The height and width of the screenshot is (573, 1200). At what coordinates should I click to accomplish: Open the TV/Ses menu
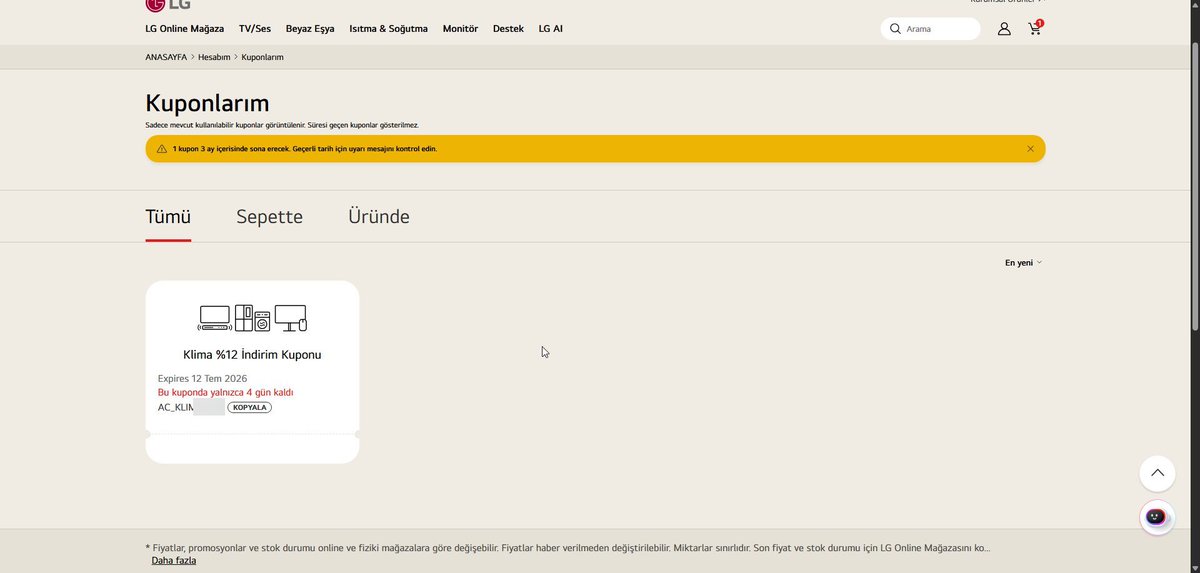pos(255,29)
